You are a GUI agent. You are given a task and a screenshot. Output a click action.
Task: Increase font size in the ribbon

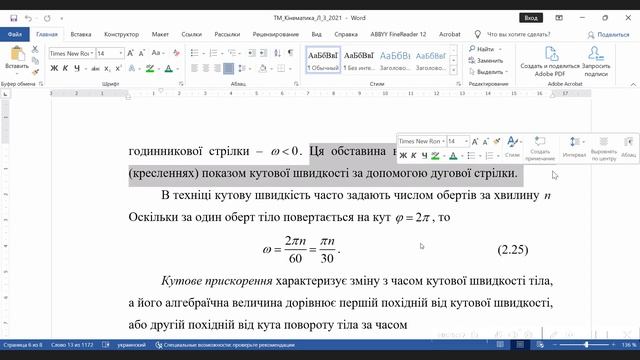[130, 53]
